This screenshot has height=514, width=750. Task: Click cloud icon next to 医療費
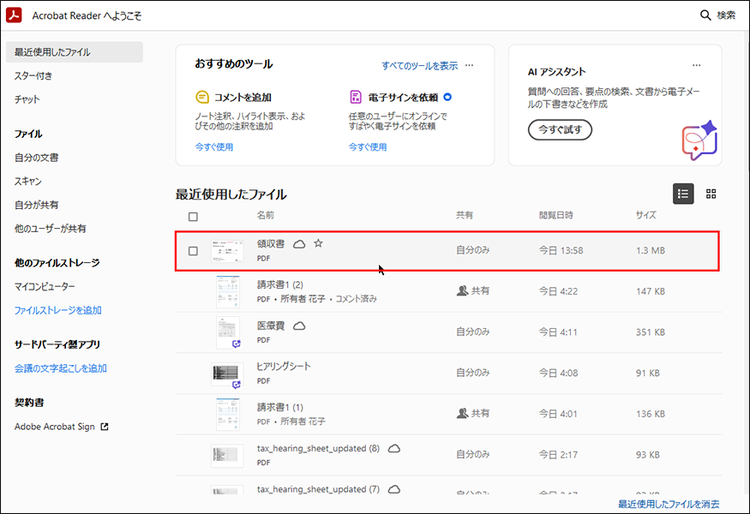click(299, 326)
